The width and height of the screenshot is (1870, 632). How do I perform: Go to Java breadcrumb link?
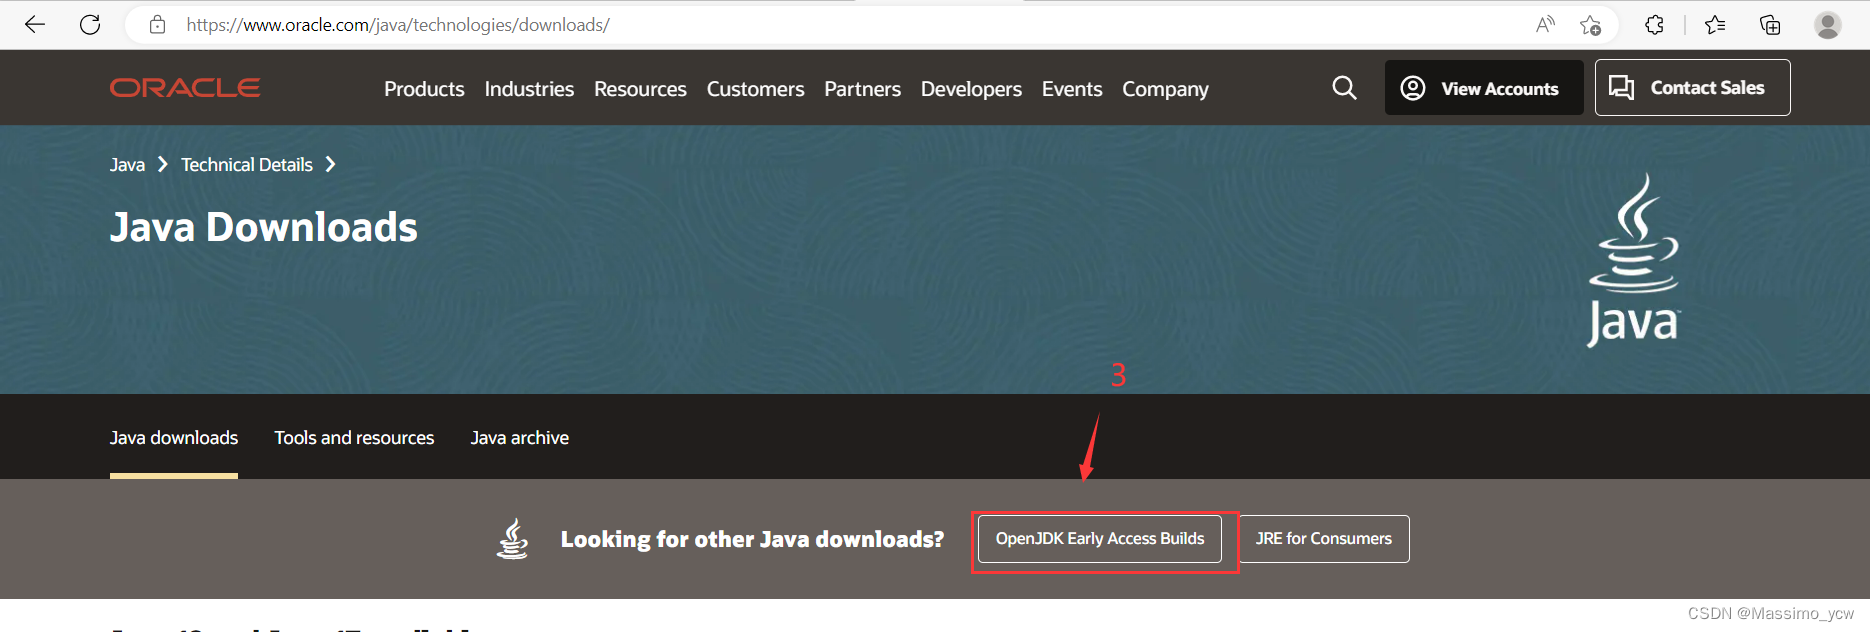tap(127, 165)
